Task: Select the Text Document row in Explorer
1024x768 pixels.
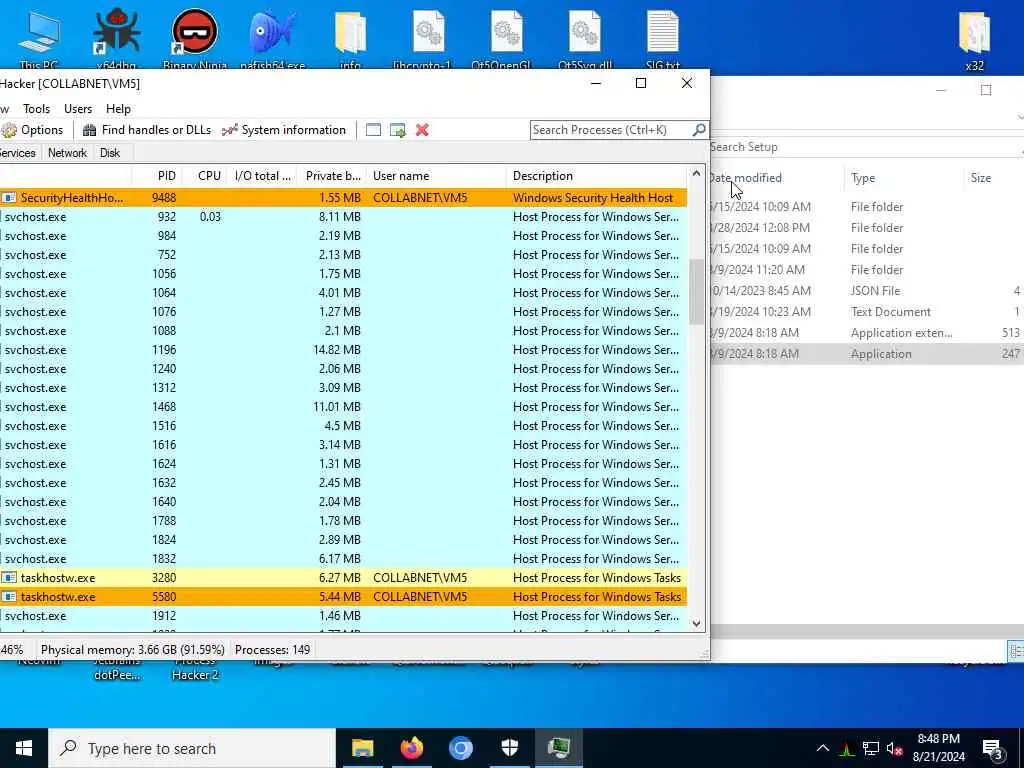Action: (867, 312)
